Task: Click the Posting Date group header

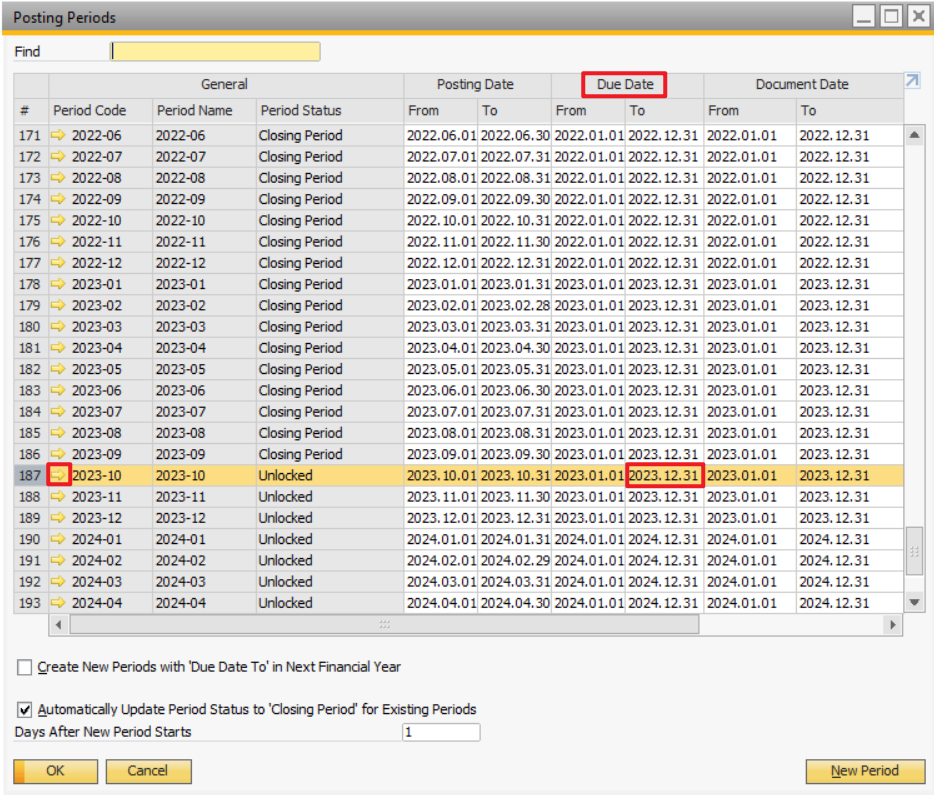Action: (x=477, y=85)
